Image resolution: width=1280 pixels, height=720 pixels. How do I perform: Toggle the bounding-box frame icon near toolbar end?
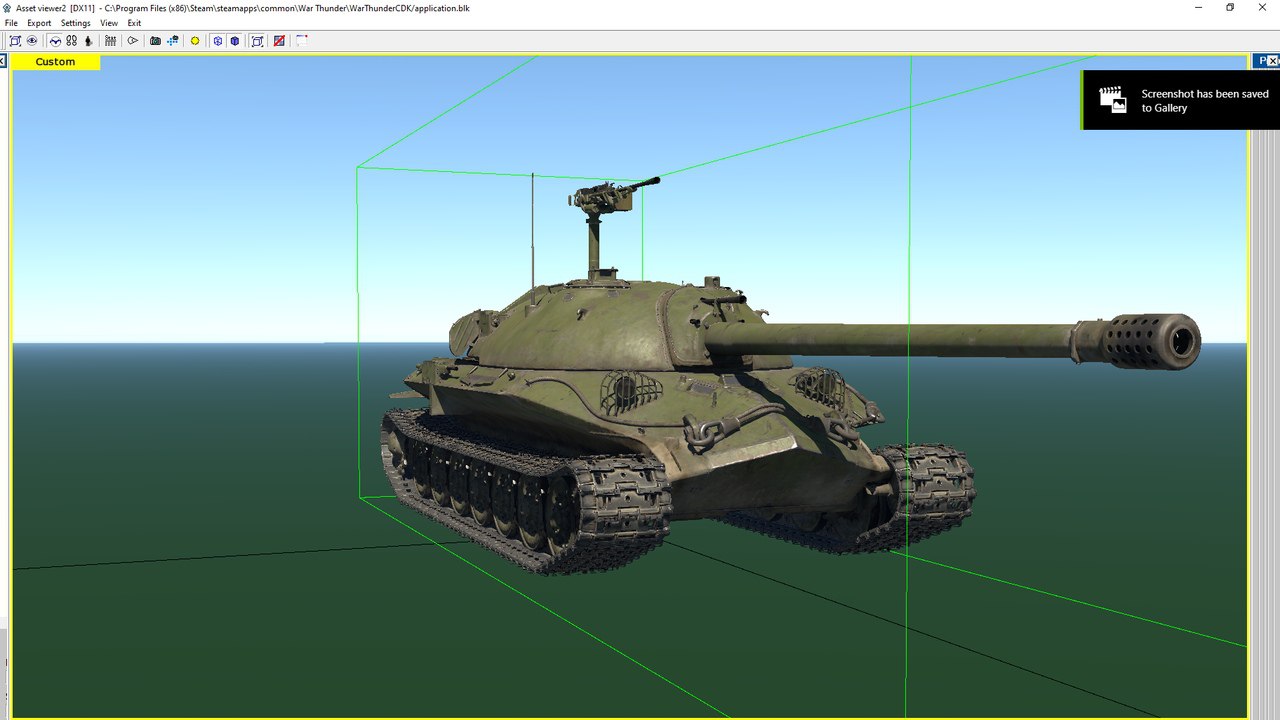257,41
